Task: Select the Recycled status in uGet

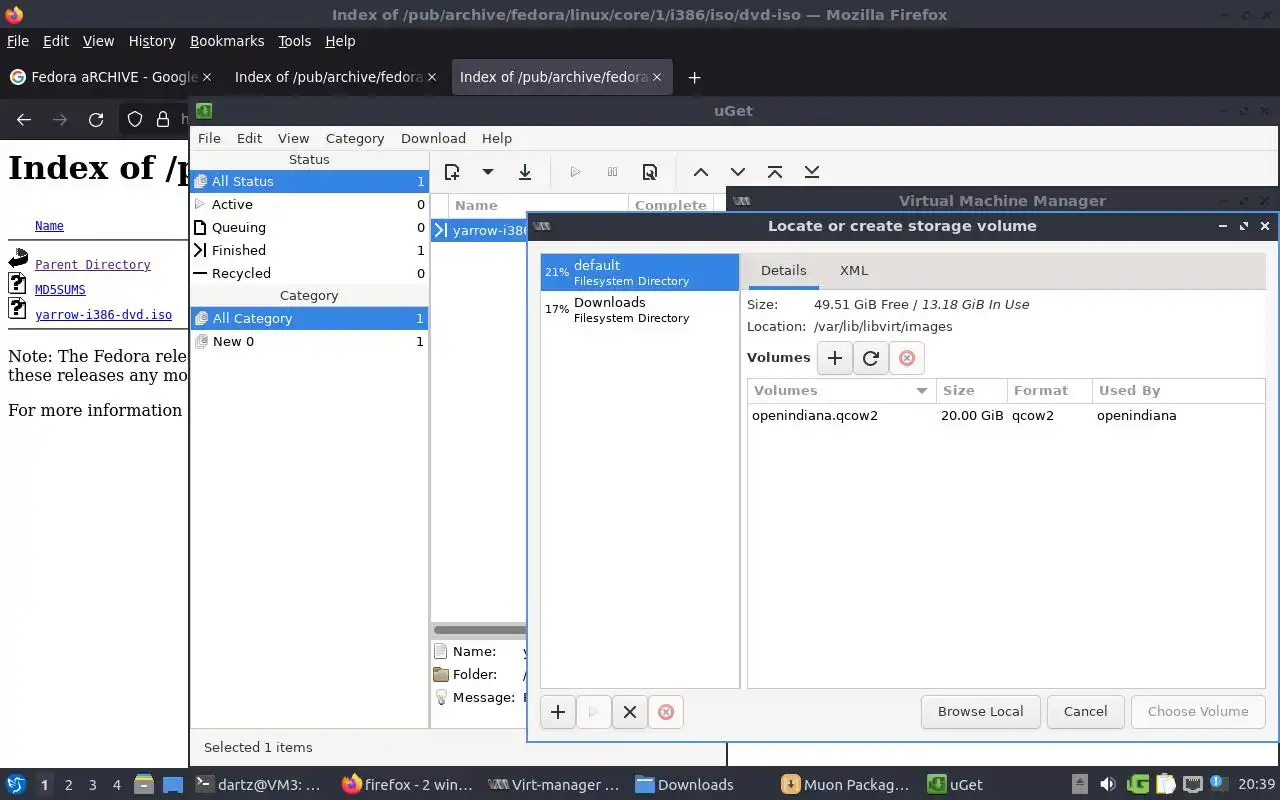Action: coord(310,273)
